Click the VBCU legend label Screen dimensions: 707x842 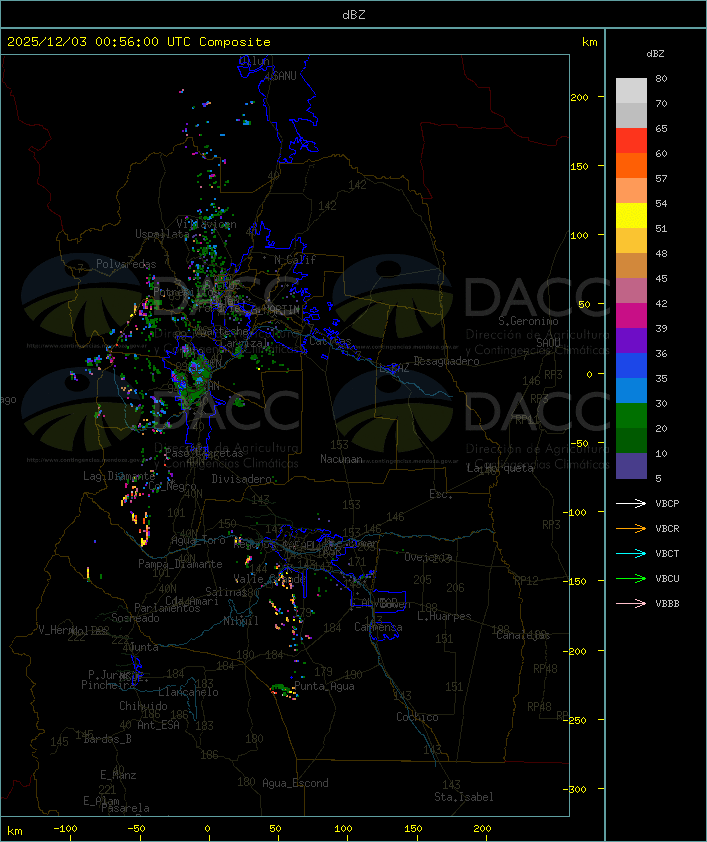pos(667,578)
